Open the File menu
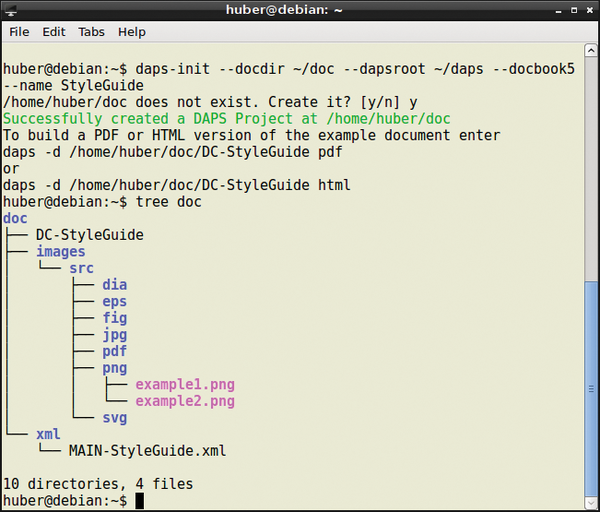600x512 pixels. pyautogui.click(x=19, y=32)
